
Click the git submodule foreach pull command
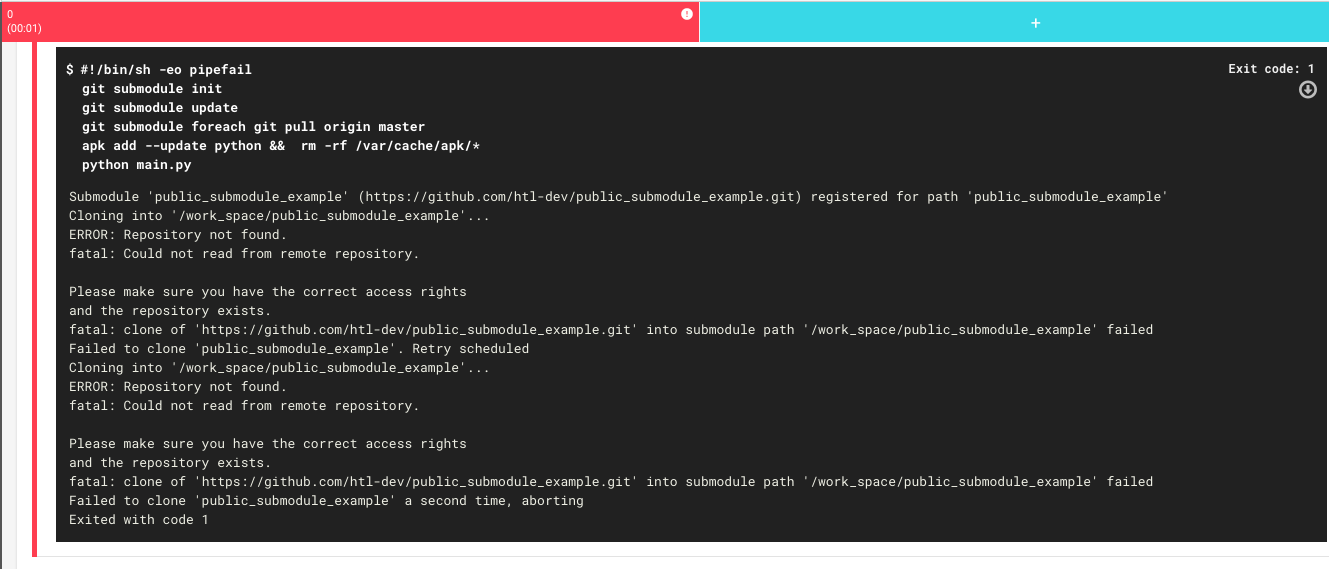(254, 127)
